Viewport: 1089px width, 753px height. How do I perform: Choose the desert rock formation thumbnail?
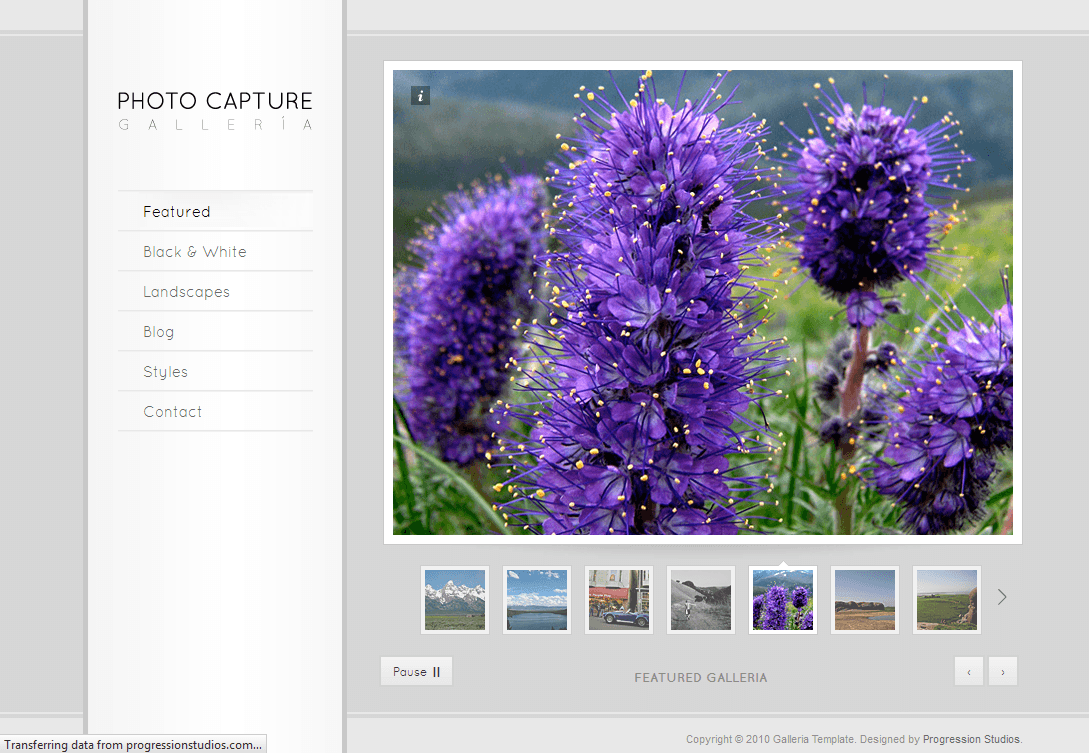point(865,600)
